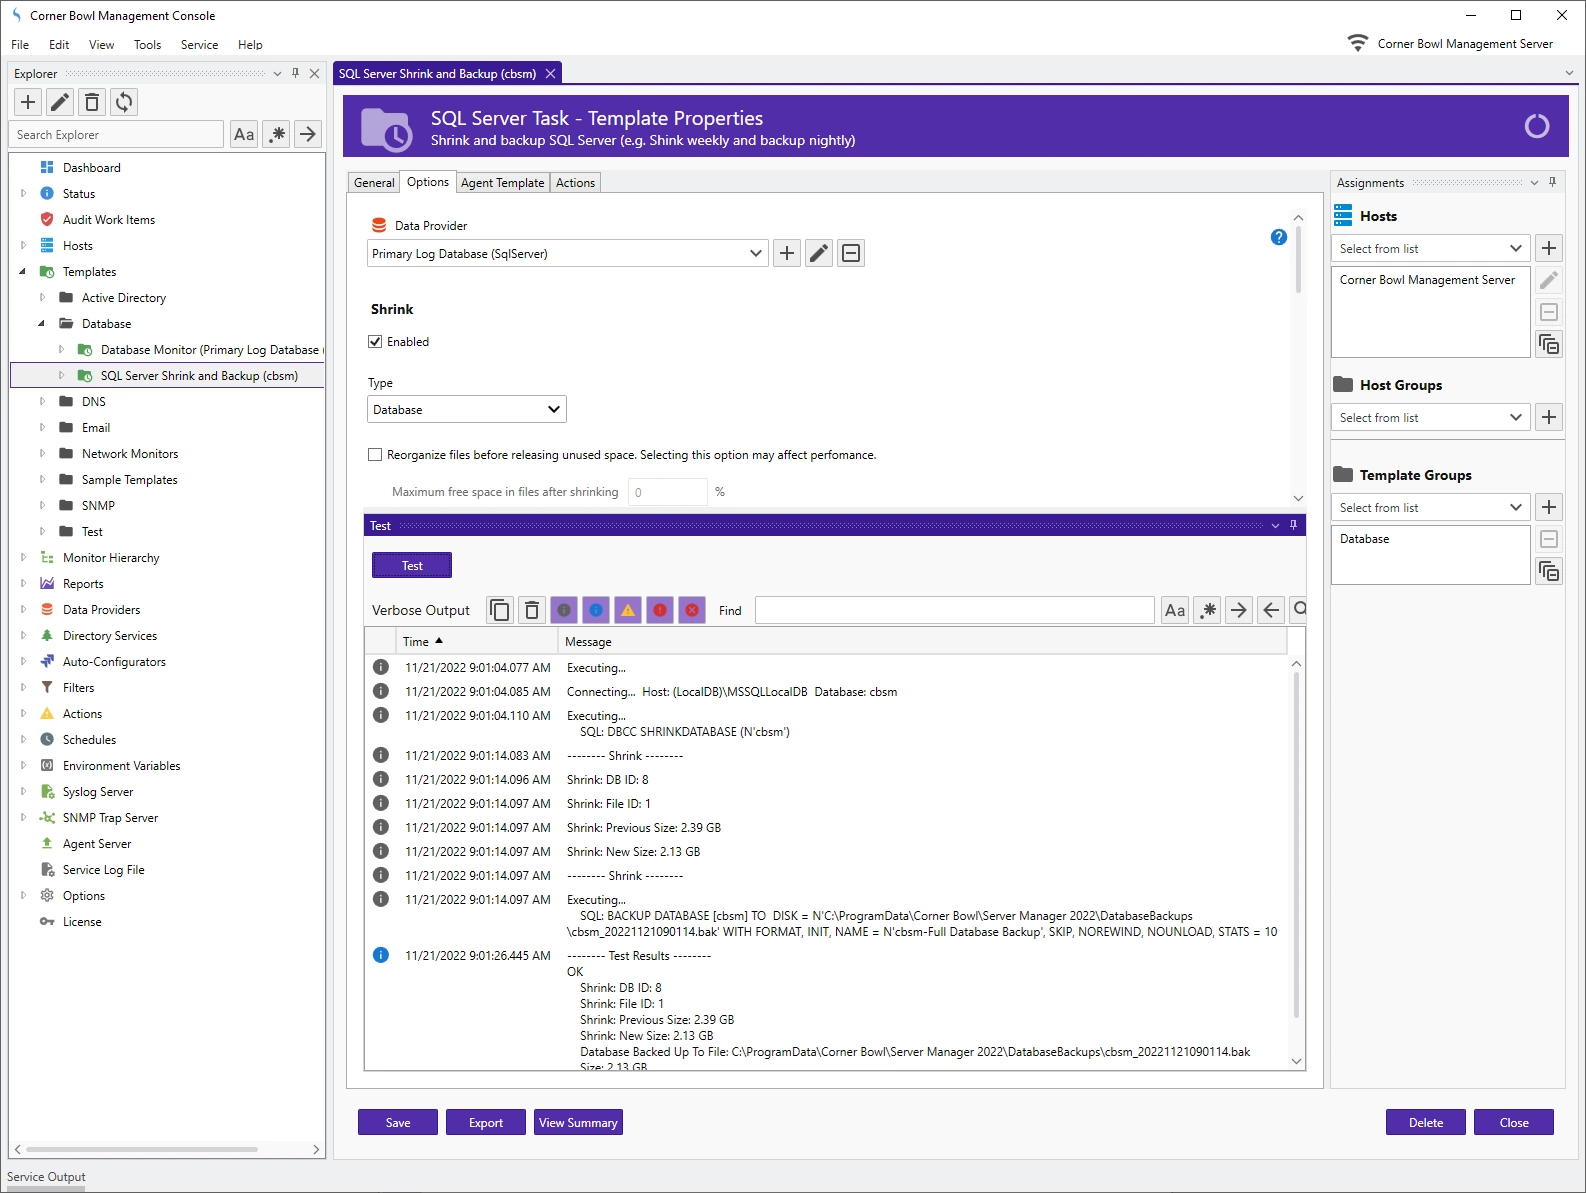Screen dimensions: 1586x1193
Task: Click the Explorer refresh icon
Action: [124, 102]
